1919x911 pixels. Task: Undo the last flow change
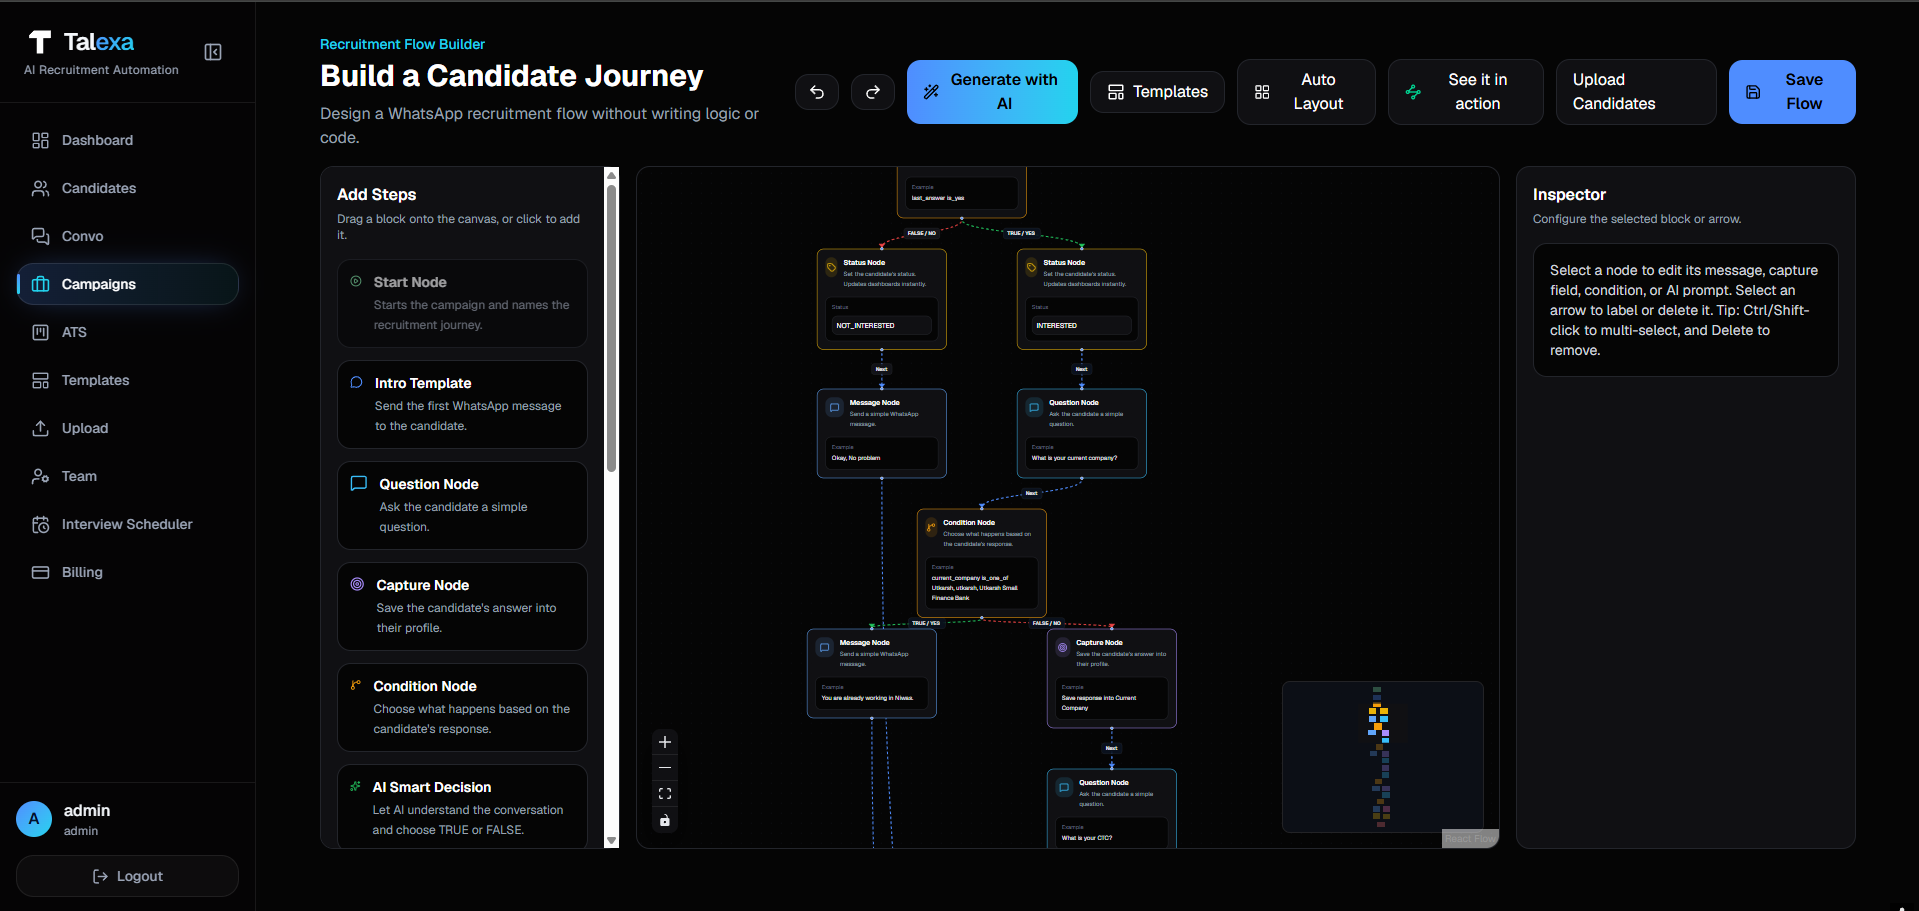(817, 92)
